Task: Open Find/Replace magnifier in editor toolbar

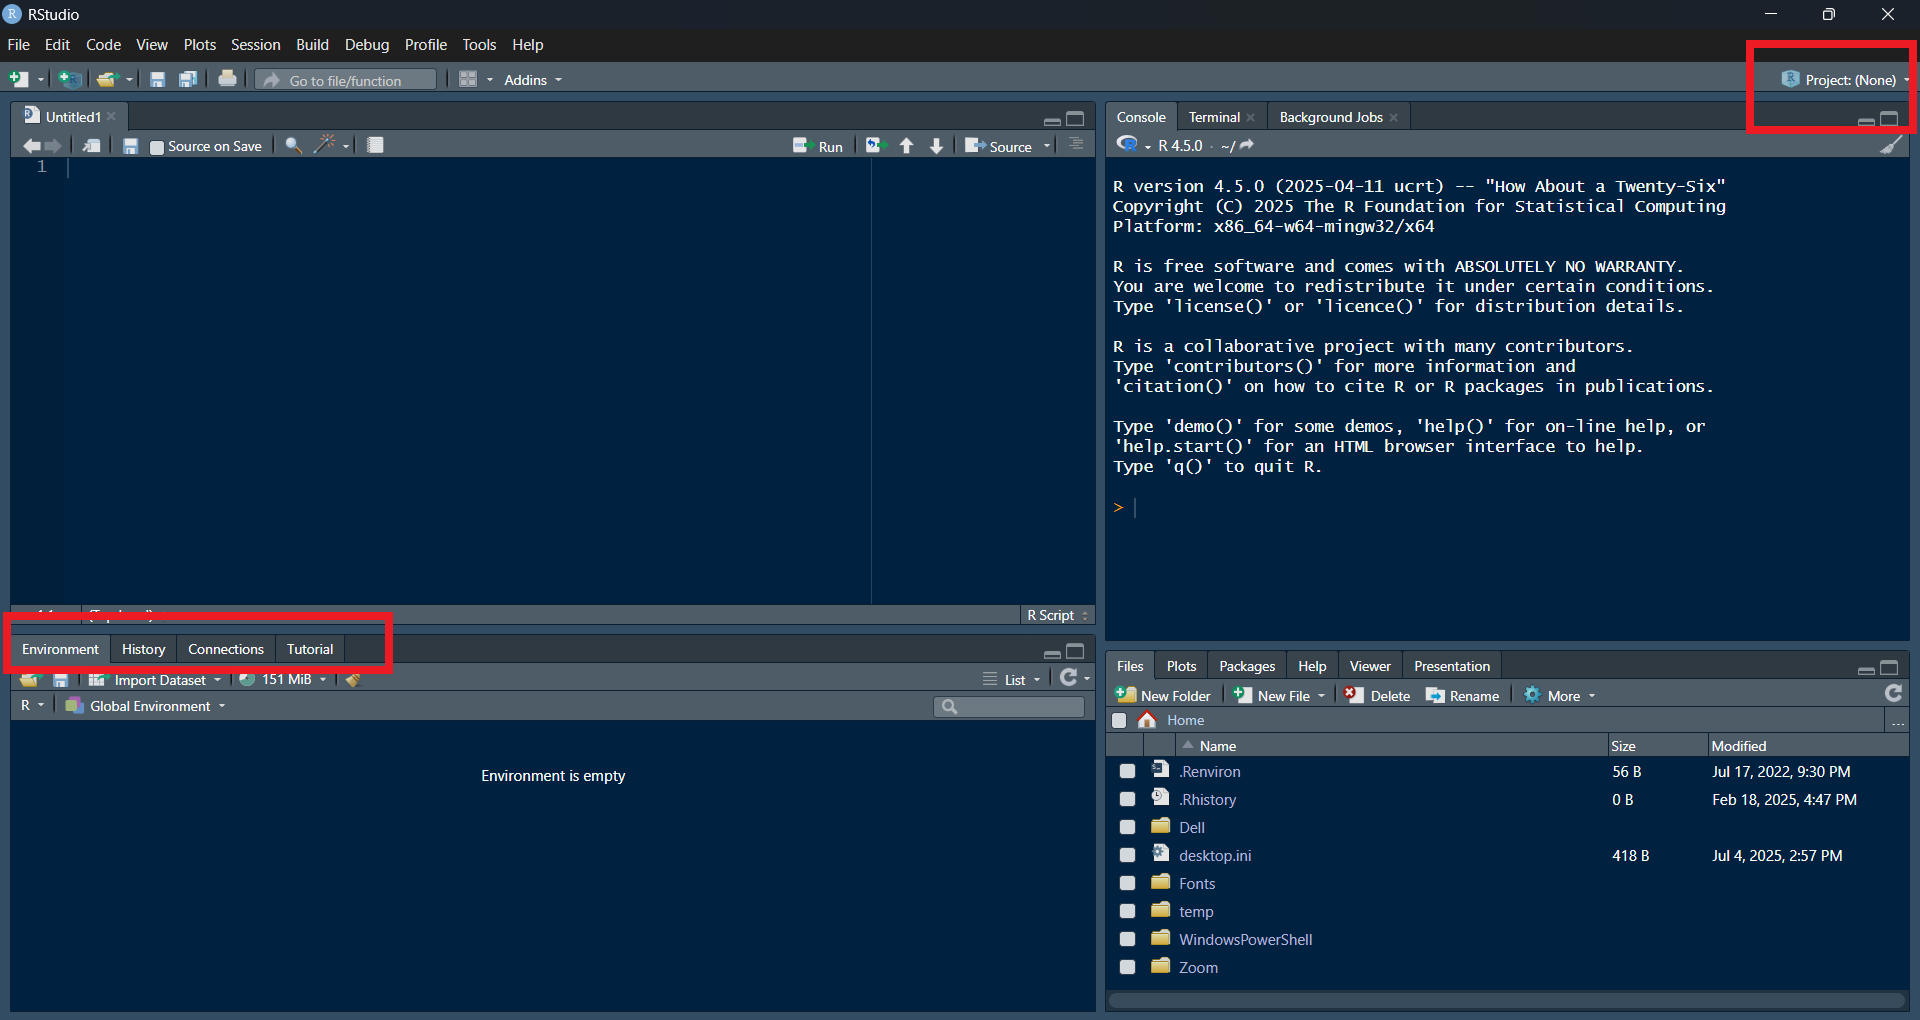Action: [293, 145]
